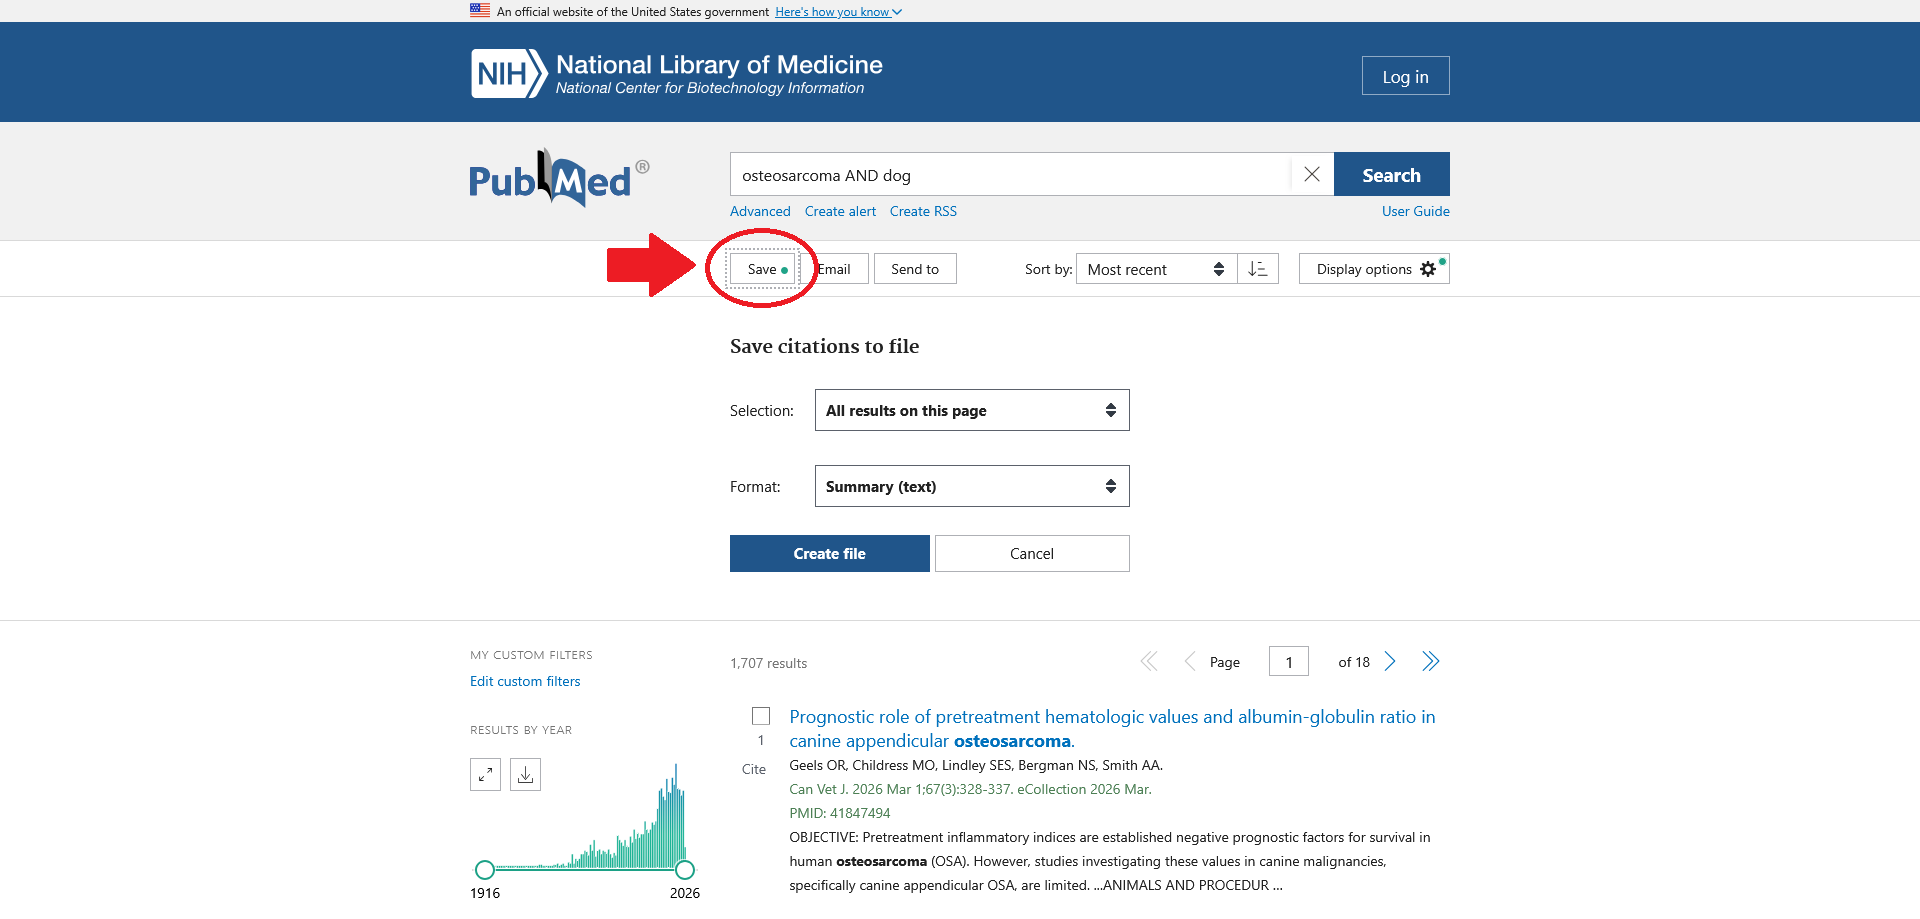
Task: Open the Send to menu
Action: tap(915, 269)
